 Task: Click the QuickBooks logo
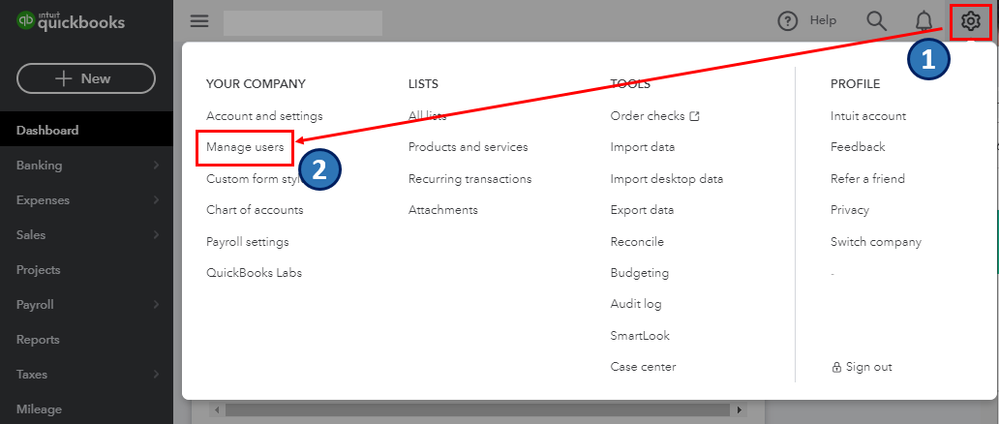70,21
